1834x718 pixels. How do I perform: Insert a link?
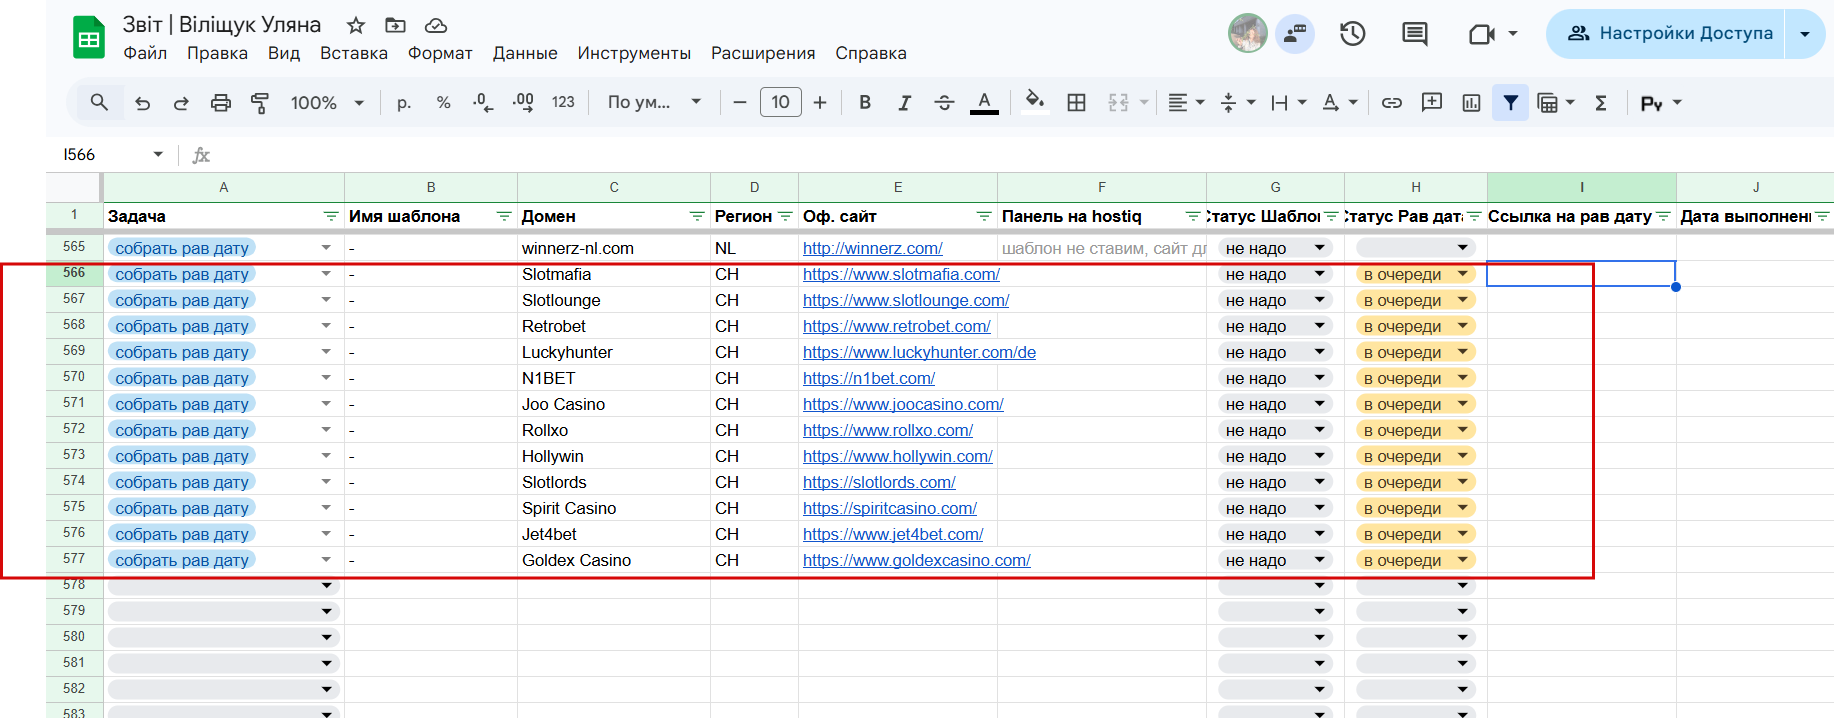[1392, 102]
